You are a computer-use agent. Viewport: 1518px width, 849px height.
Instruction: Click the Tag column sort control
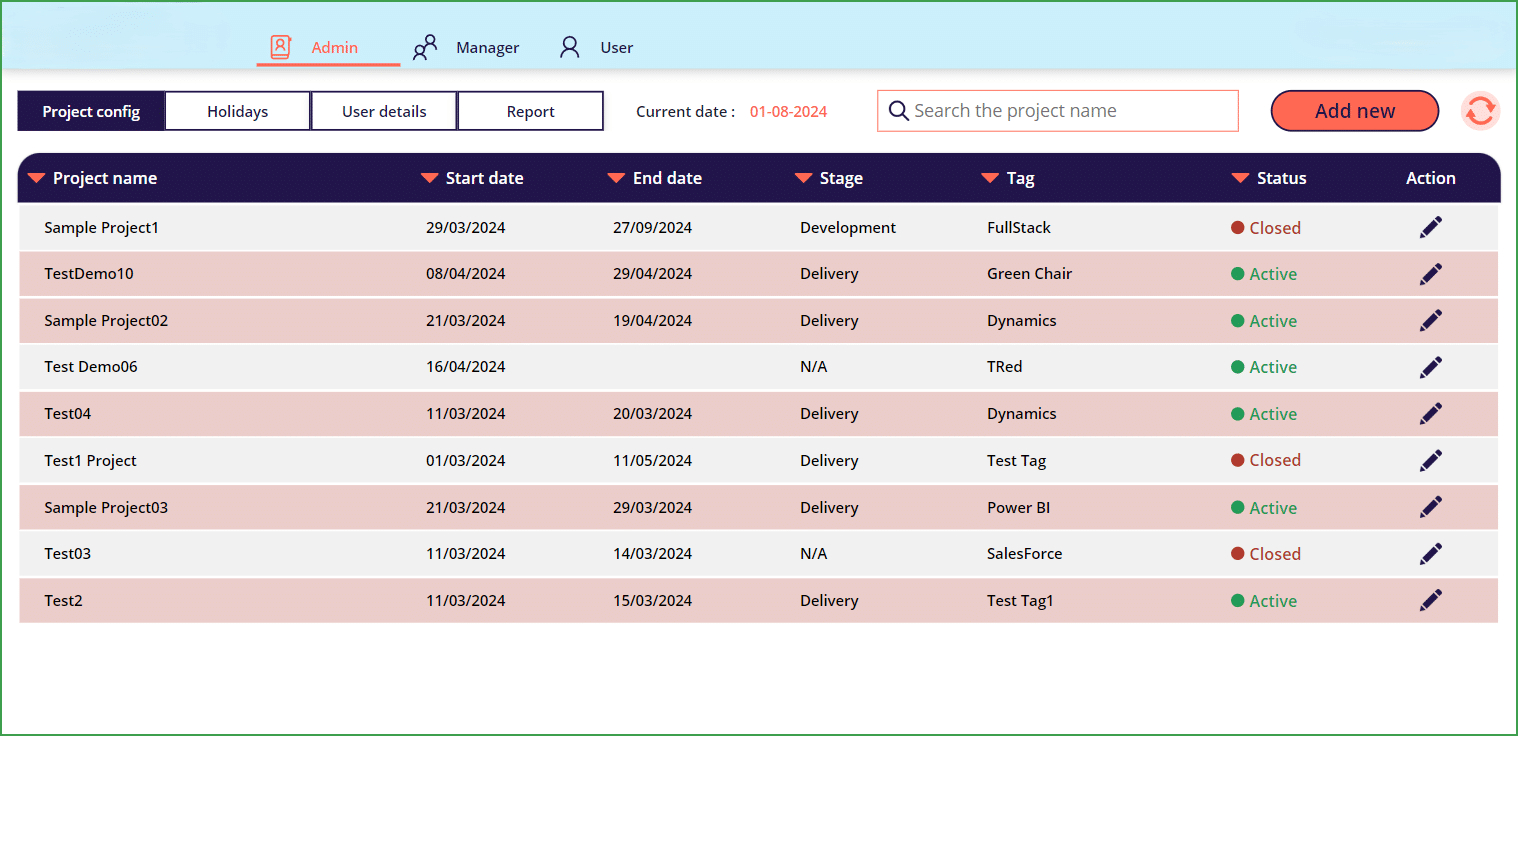click(990, 178)
